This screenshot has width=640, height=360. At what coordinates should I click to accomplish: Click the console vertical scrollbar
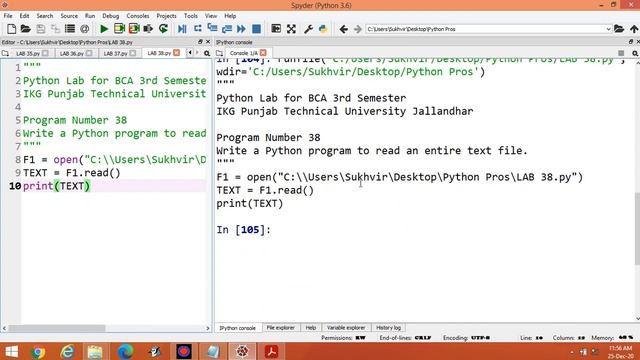coord(637,228)
